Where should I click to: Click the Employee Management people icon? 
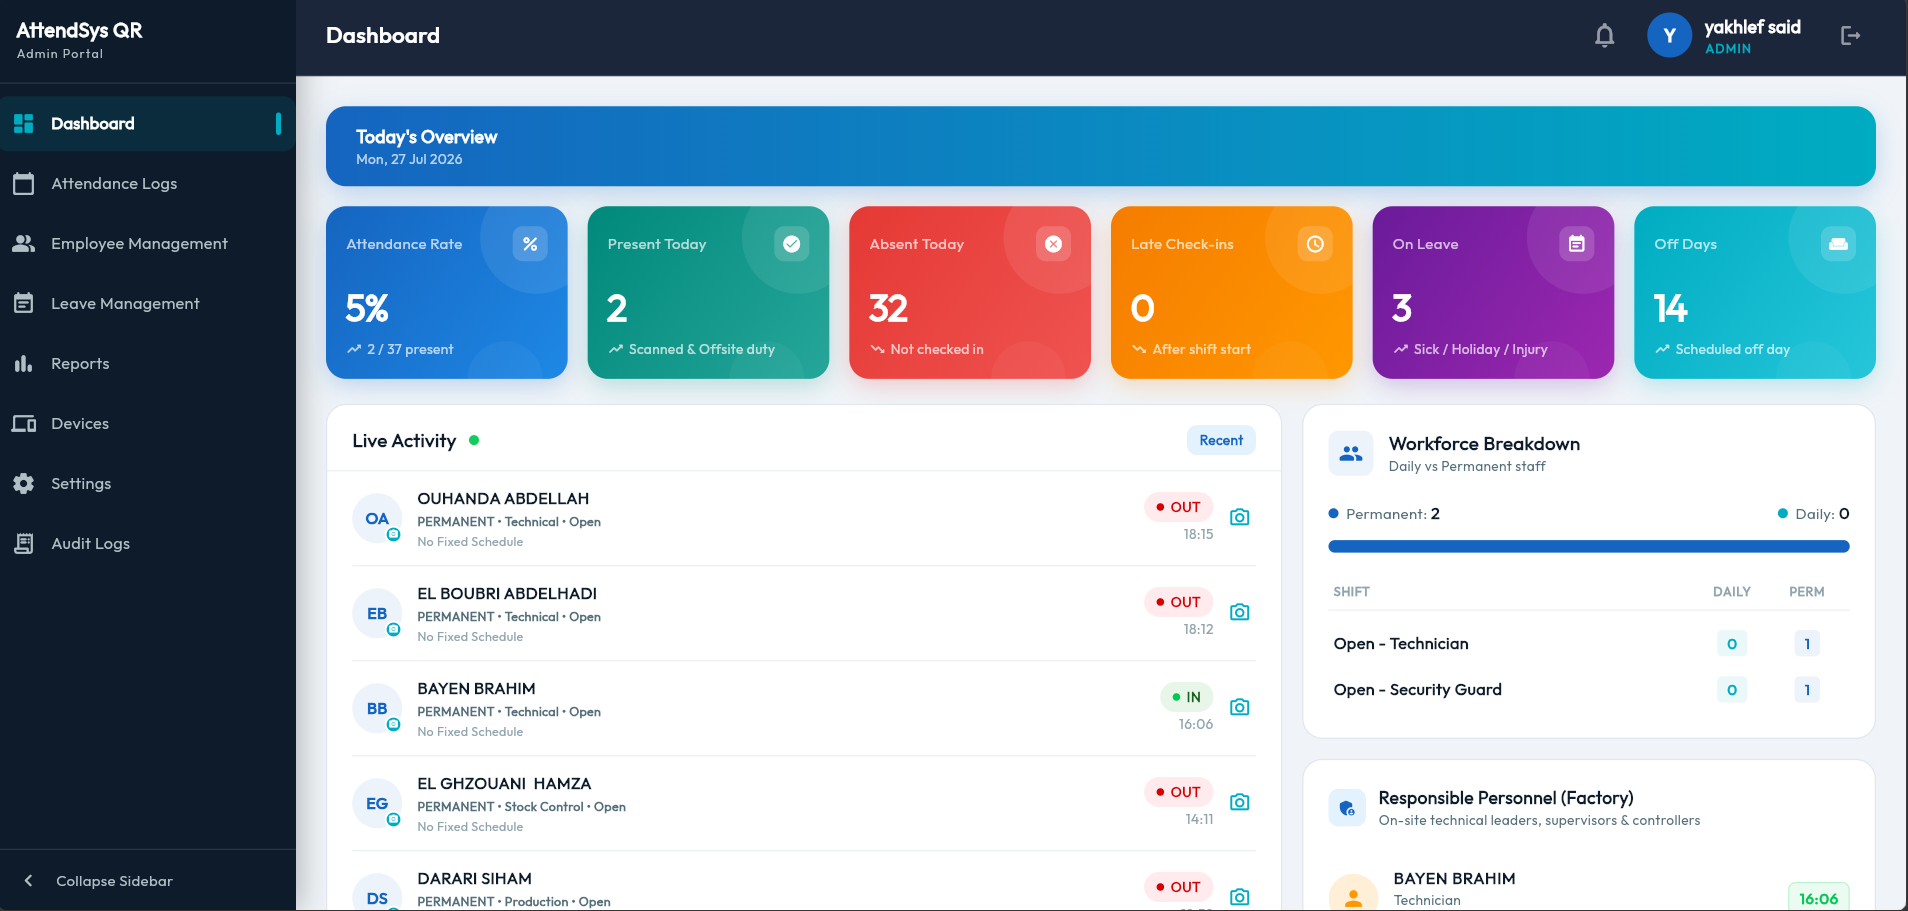pyautogui.click(x=24, y=244)
